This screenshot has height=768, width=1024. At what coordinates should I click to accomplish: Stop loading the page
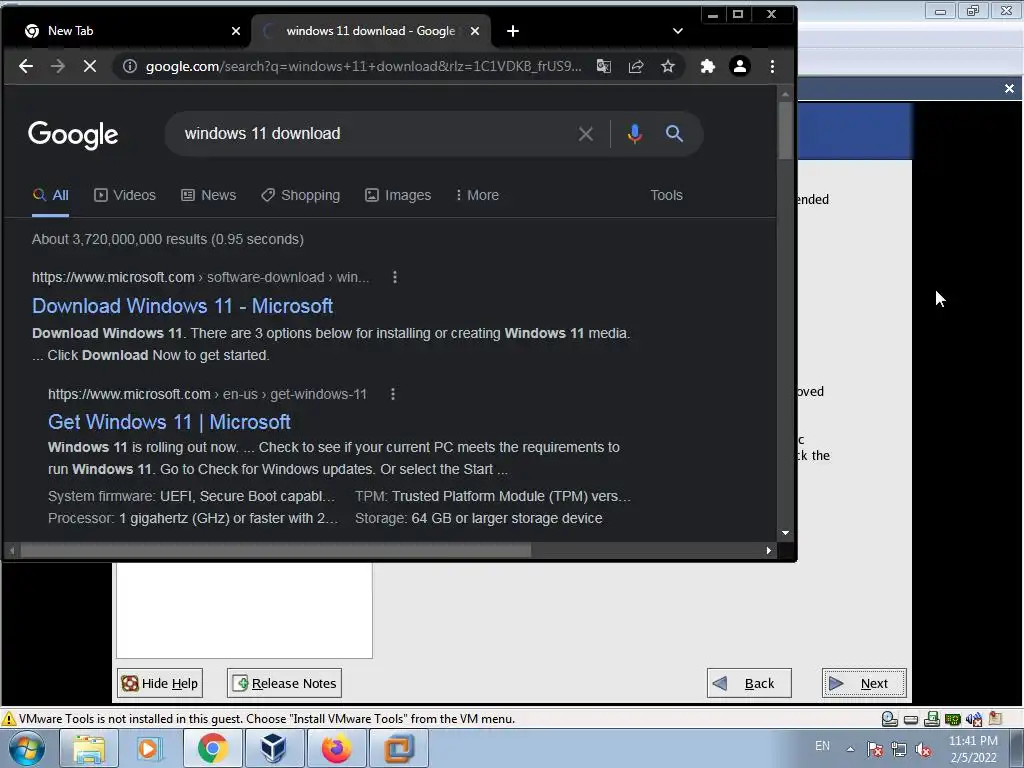89,66
